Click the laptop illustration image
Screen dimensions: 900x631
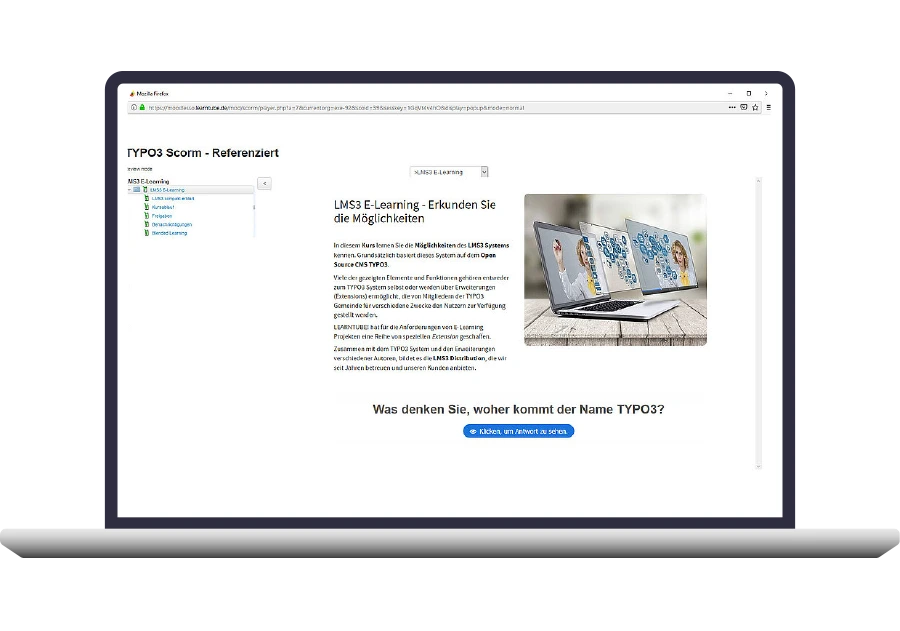pos(614,270)
